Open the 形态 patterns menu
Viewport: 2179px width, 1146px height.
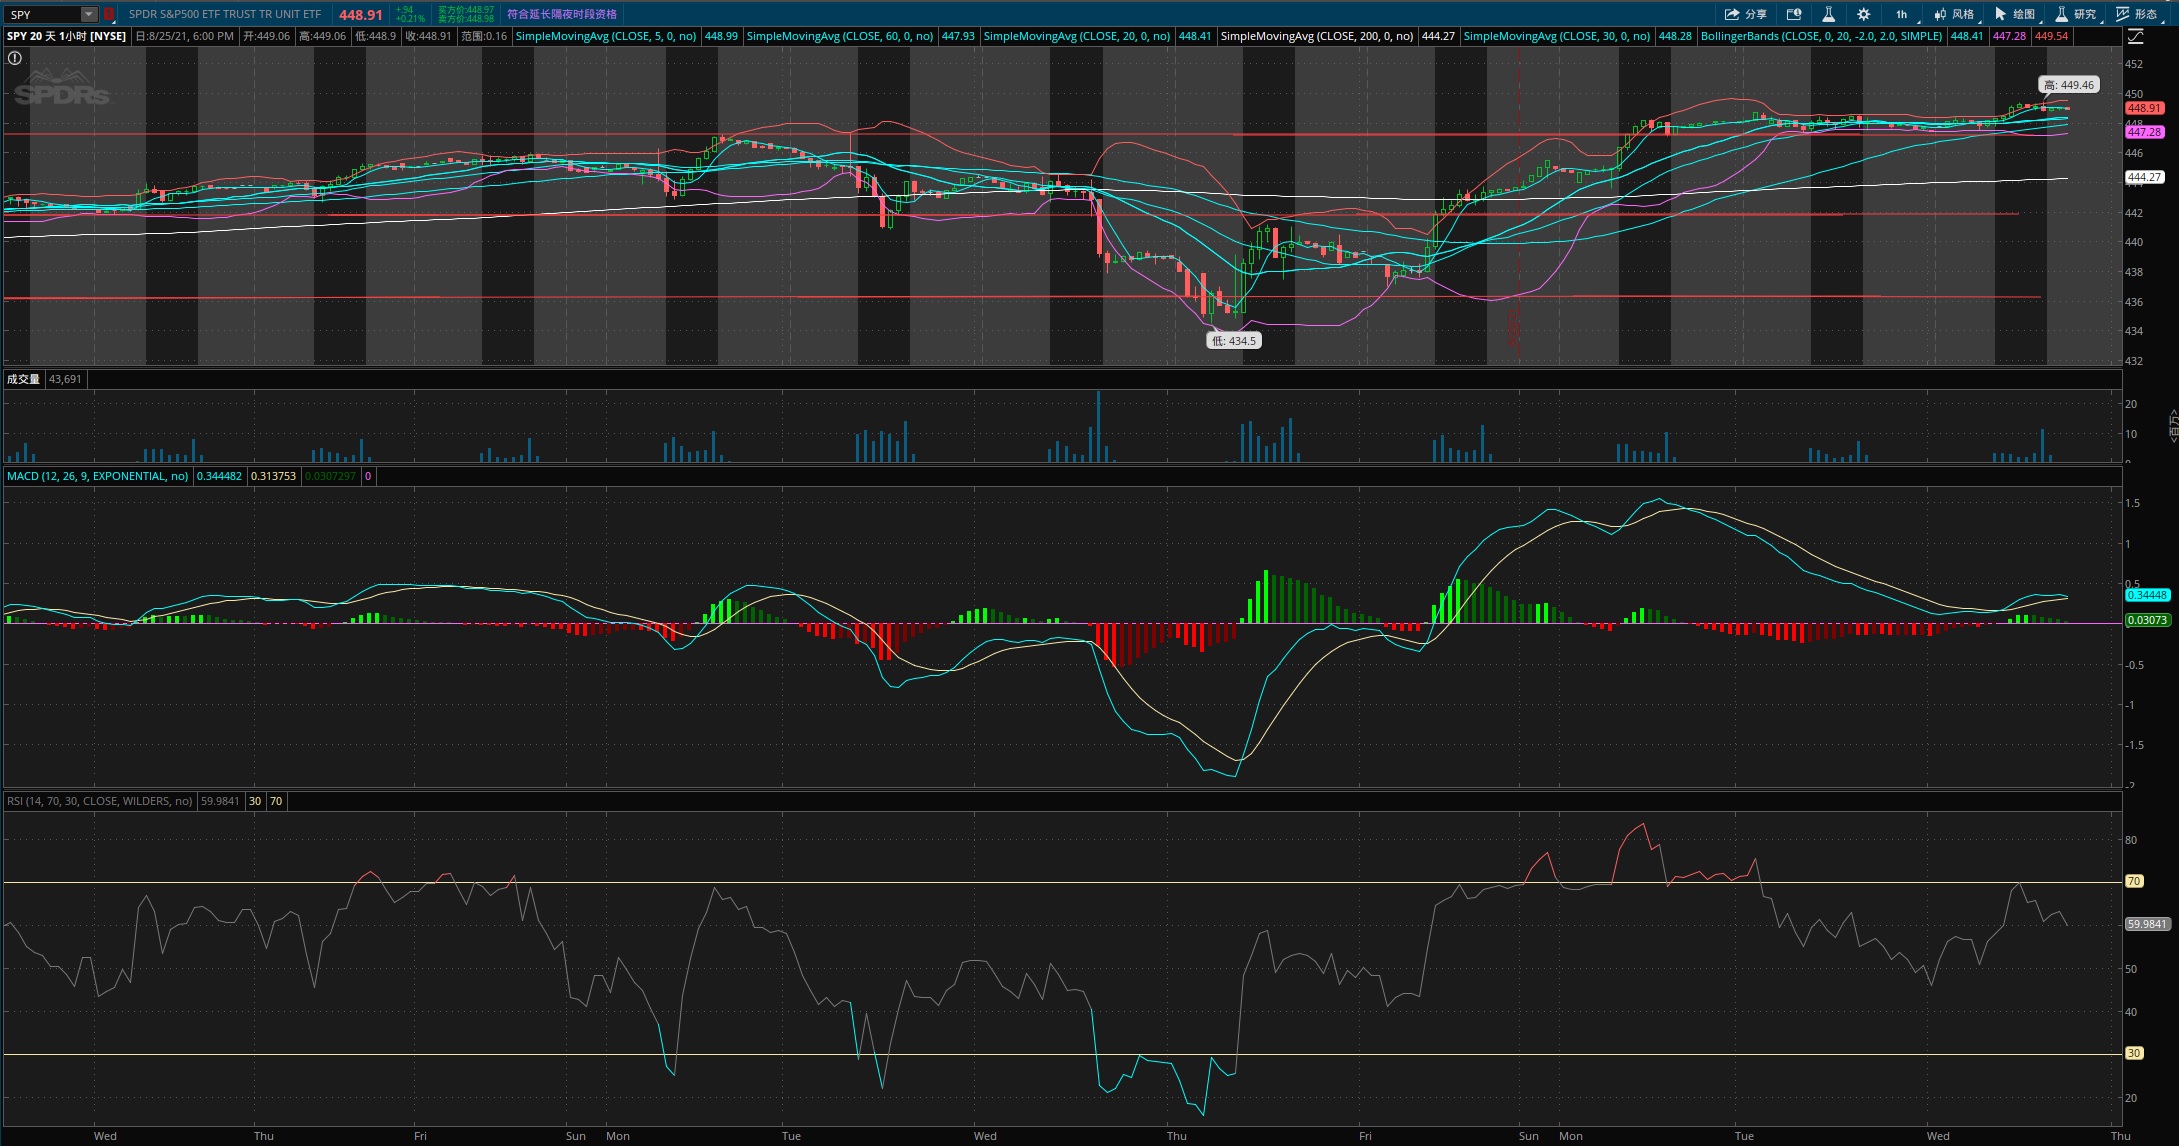[2137, 14]
